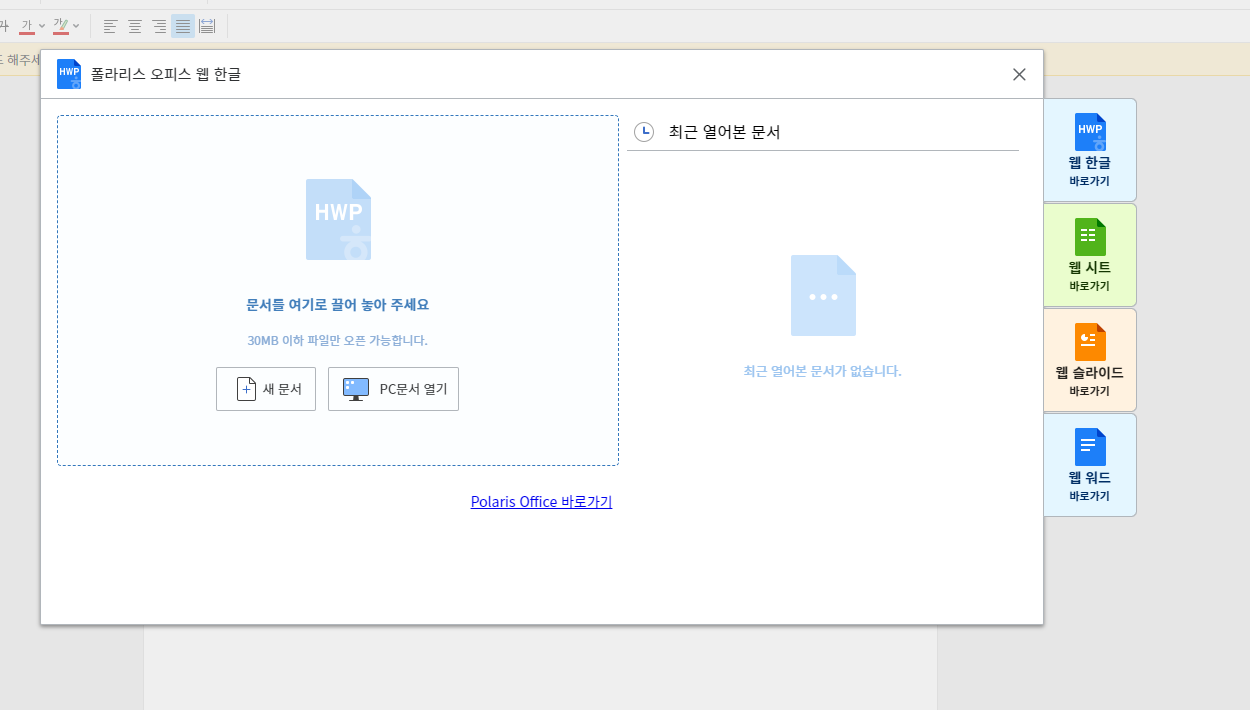Viewport: 1250px width, 710px height.
Task: Click the empty recent document placeholder icon
Action: [x=823, y=296]
